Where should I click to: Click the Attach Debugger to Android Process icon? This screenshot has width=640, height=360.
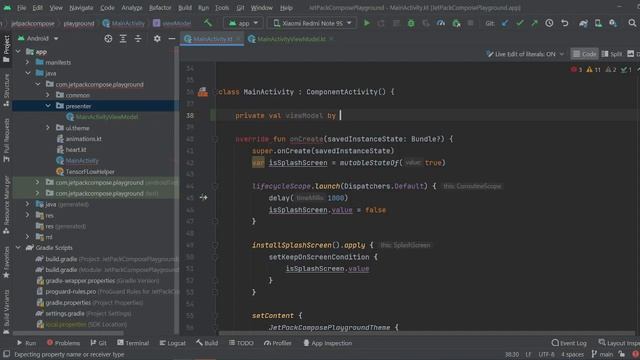[456, 23]
